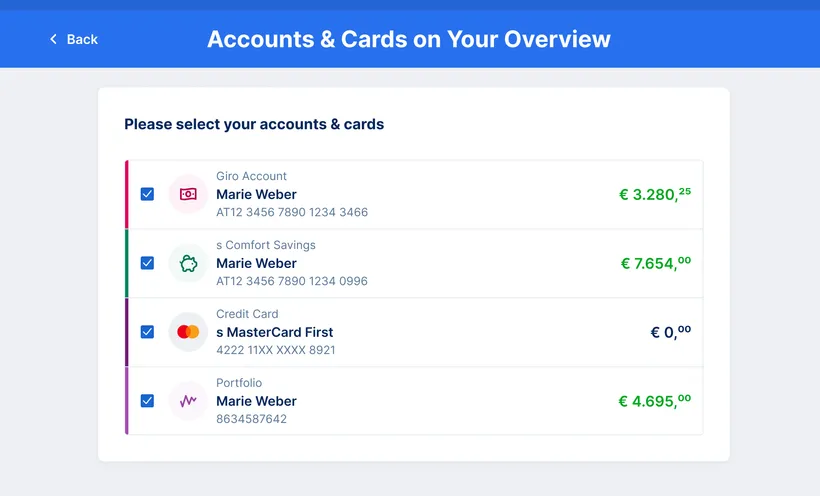Uncheck the Giro Account checkbox
The height and width of the screenshot is (496, 820).
(147, 194)
